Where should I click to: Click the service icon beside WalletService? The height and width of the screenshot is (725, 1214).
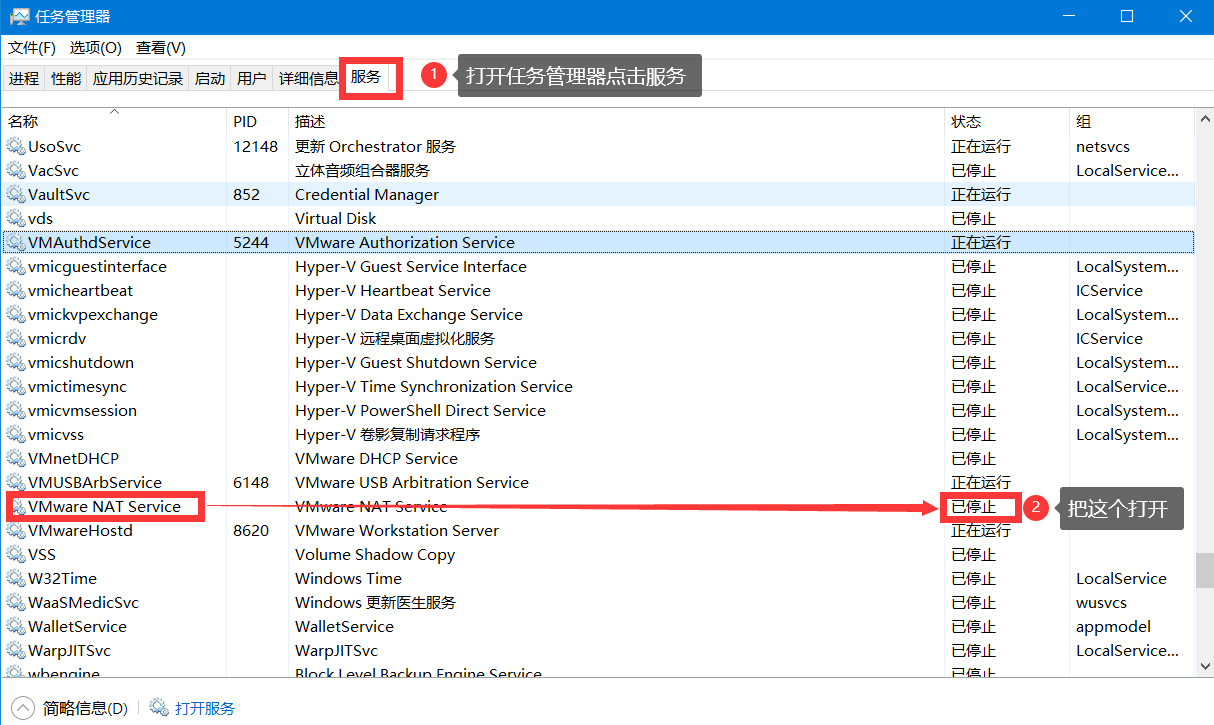(15, 626)
